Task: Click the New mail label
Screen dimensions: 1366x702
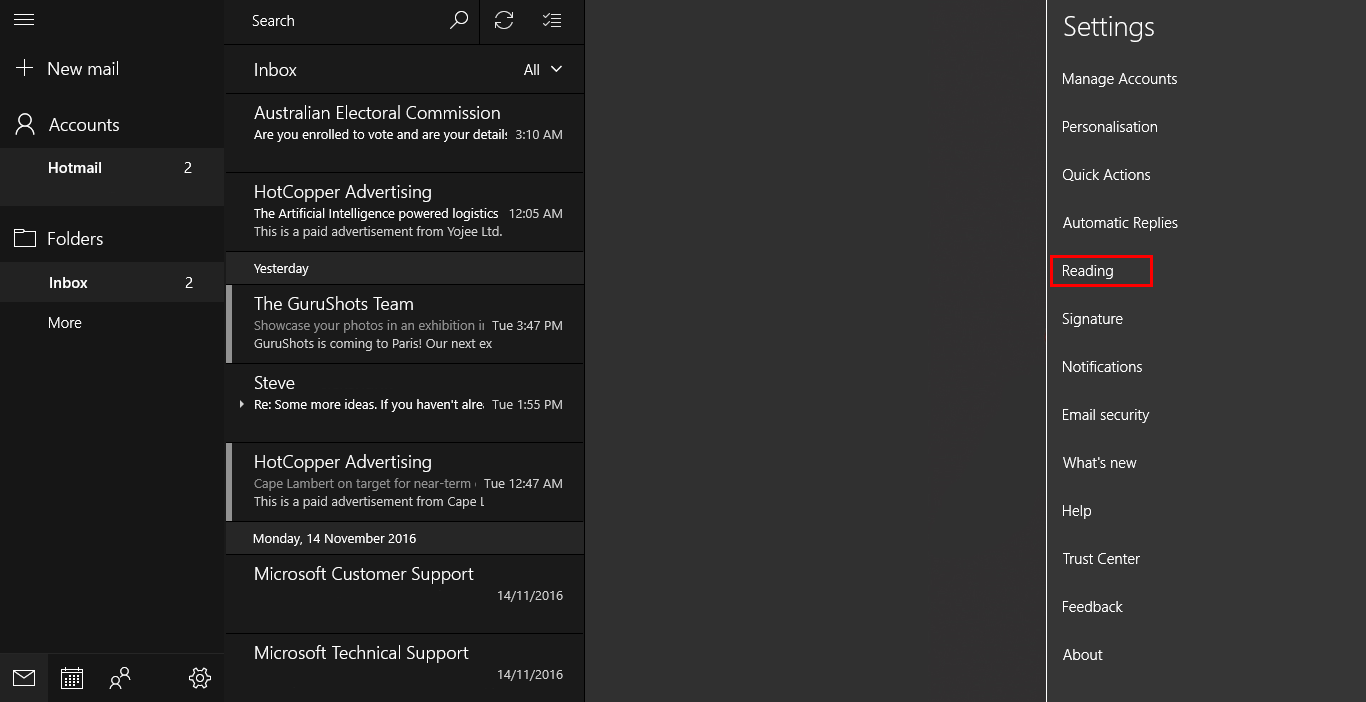Action: coord(83,68)
